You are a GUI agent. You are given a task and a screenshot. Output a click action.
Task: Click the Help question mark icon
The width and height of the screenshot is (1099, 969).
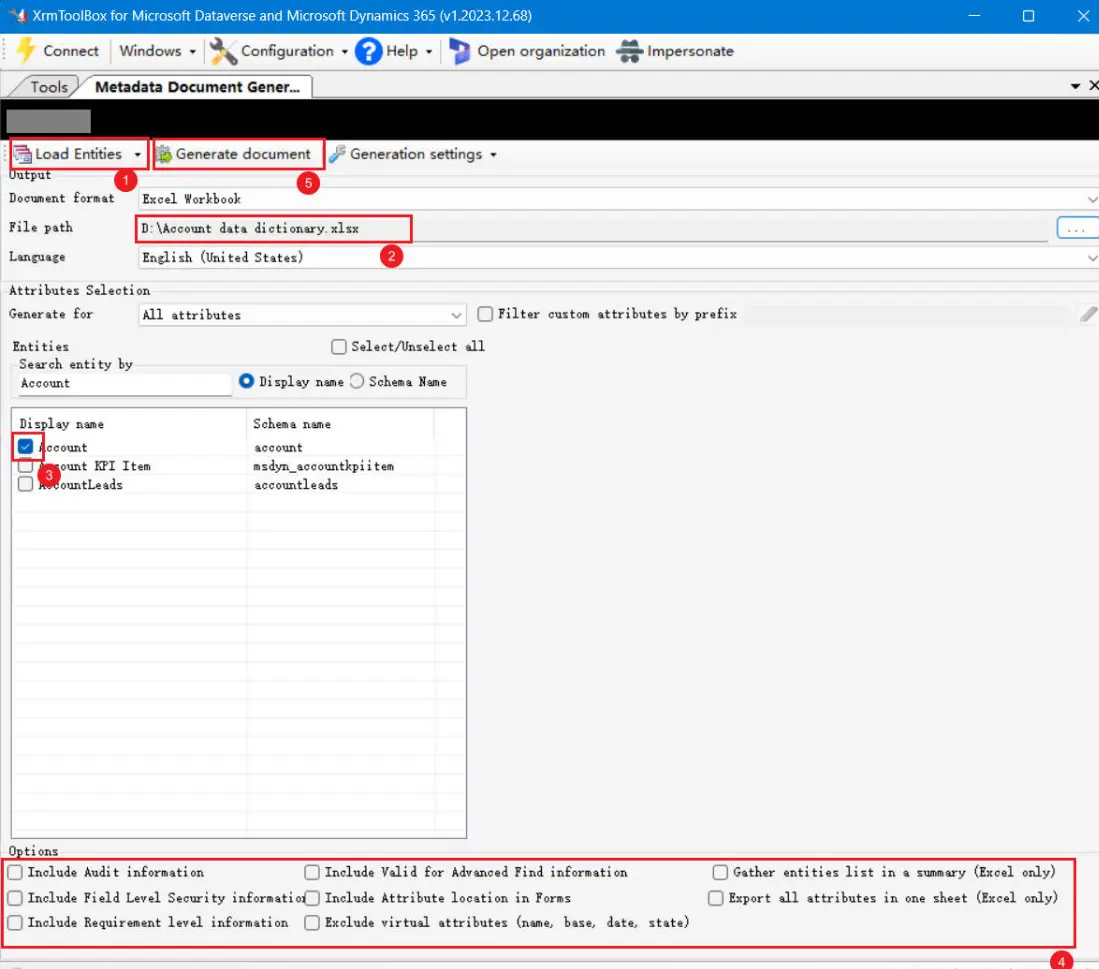[369, 50]
